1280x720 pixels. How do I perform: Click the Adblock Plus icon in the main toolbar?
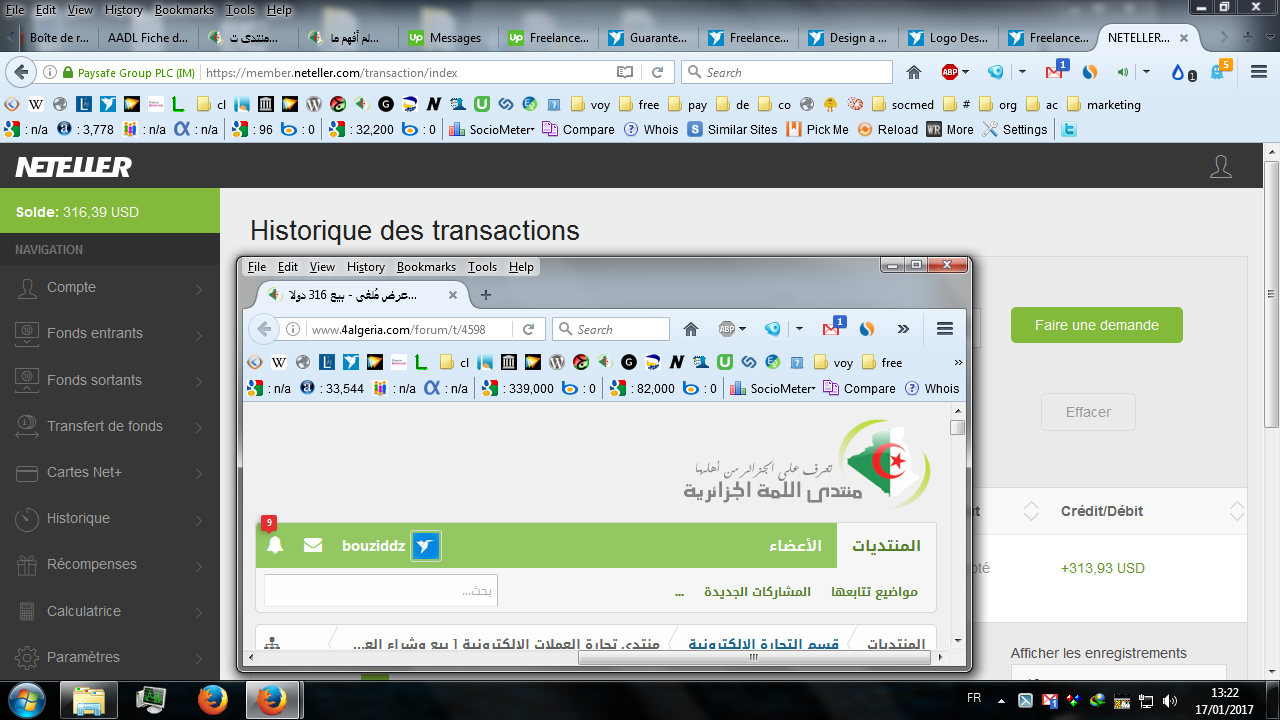click(949, 72)
